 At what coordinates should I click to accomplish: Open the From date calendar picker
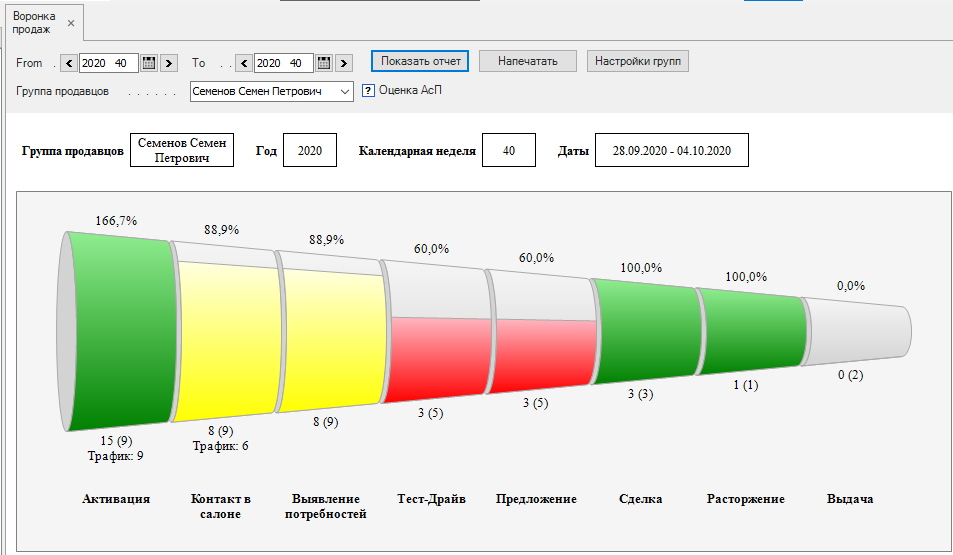(149, 63)
